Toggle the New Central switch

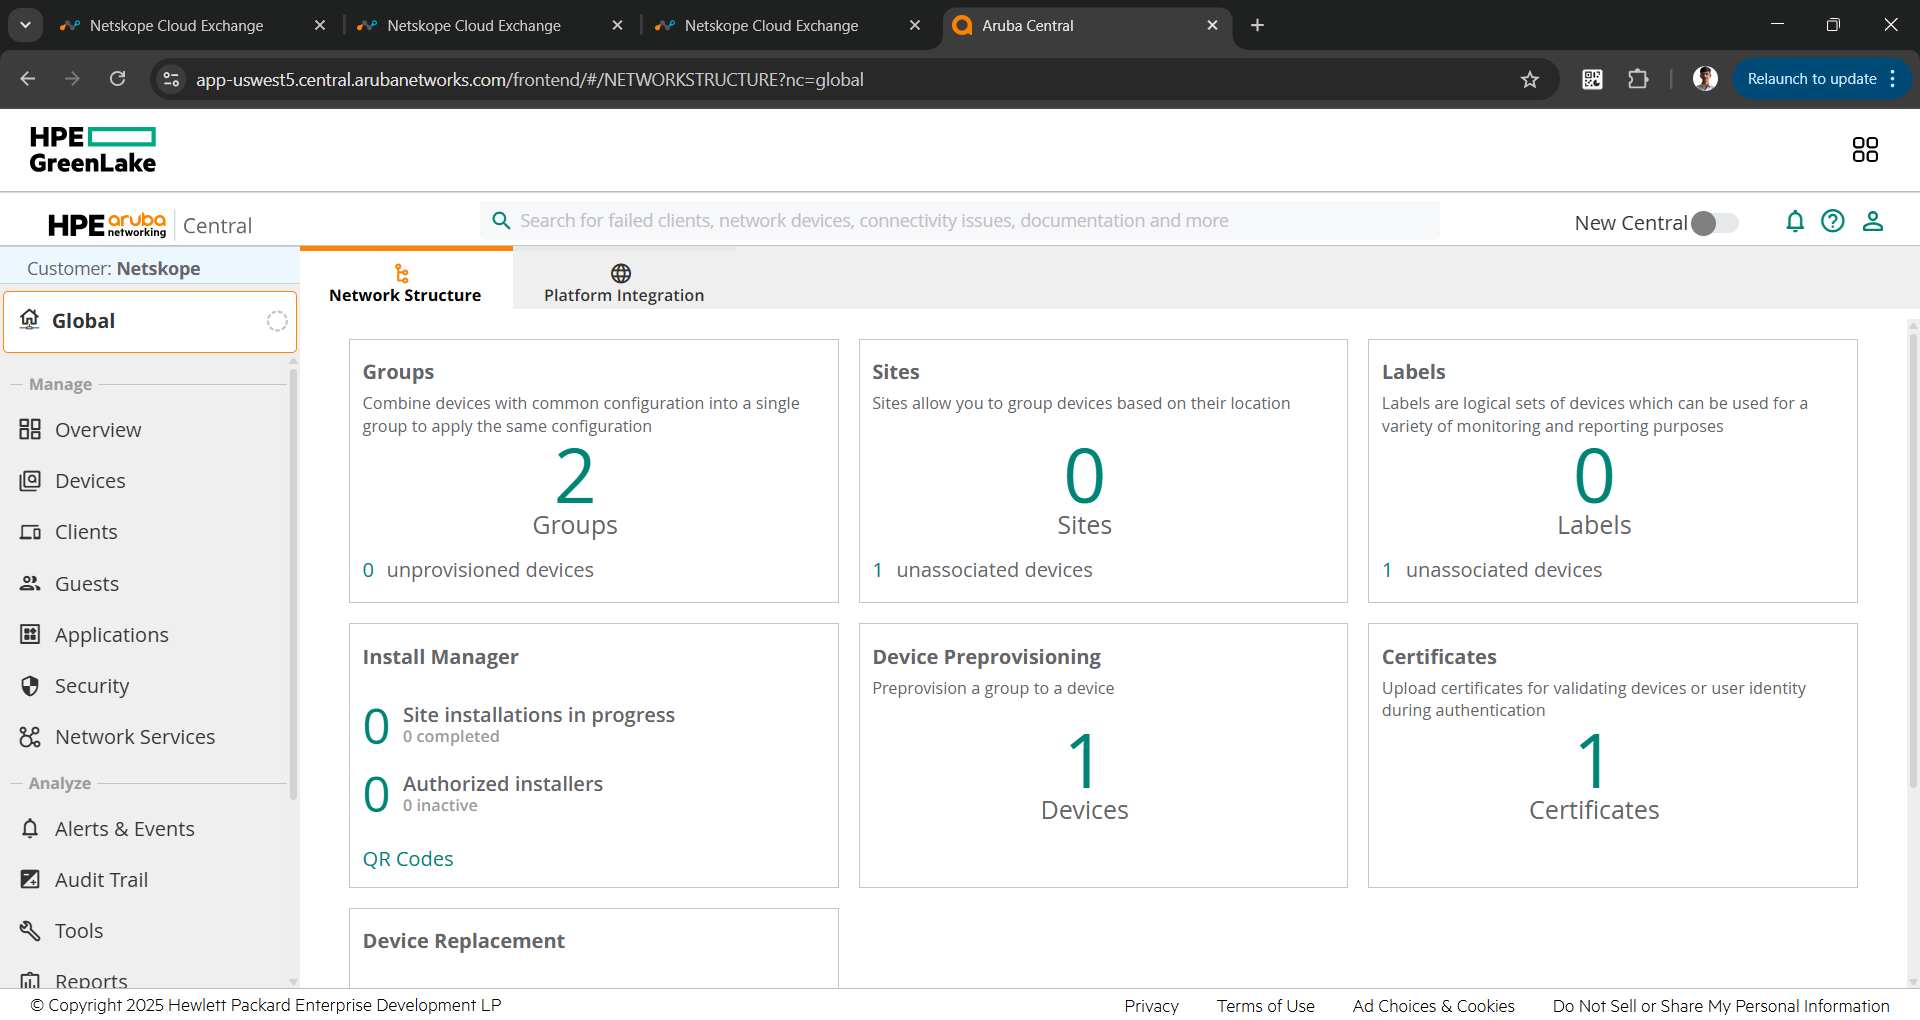[1715, 223]
